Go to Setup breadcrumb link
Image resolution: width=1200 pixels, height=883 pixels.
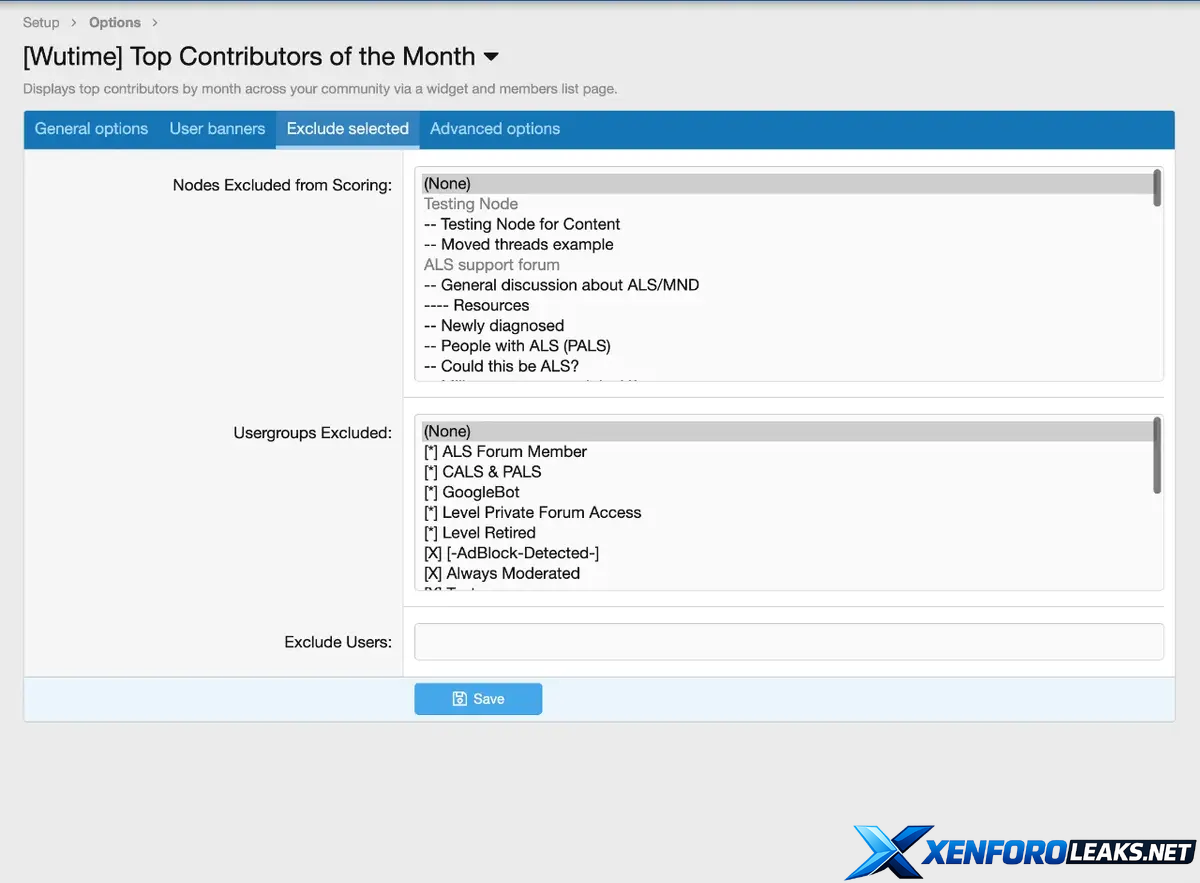(41, 22)
